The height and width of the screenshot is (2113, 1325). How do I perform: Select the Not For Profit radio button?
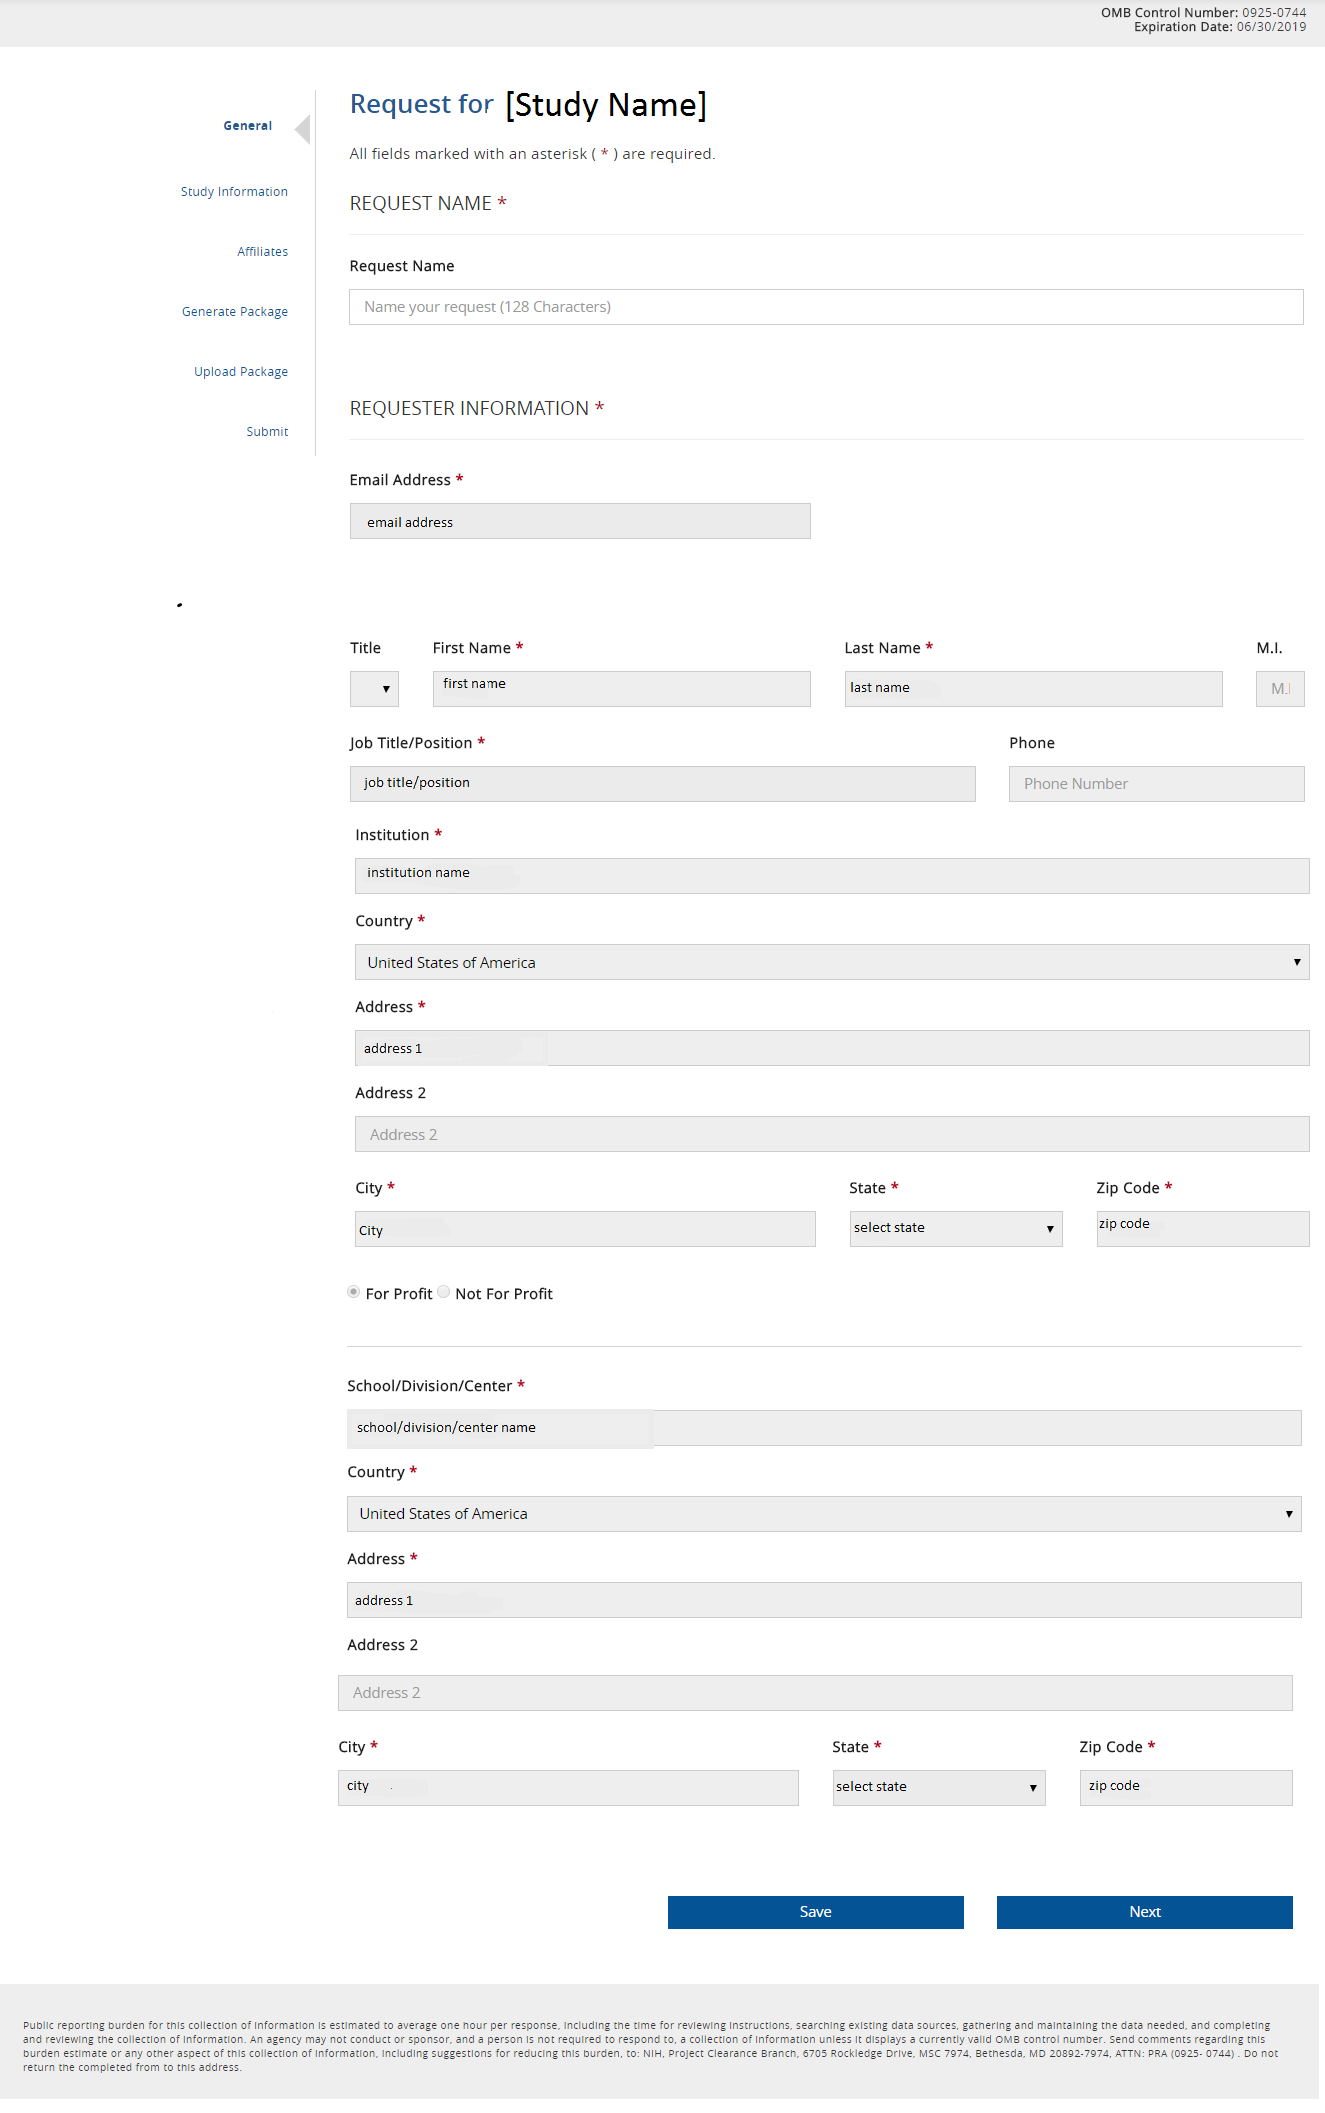pyautogui.click(x=444, y=1292)
